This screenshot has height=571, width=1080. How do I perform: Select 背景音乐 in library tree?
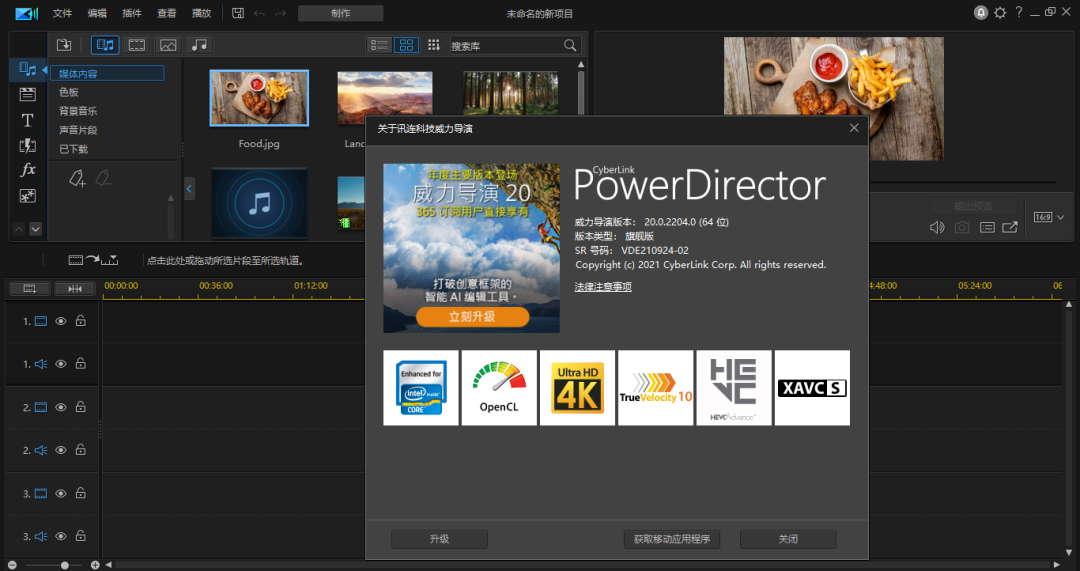(78, 111)
